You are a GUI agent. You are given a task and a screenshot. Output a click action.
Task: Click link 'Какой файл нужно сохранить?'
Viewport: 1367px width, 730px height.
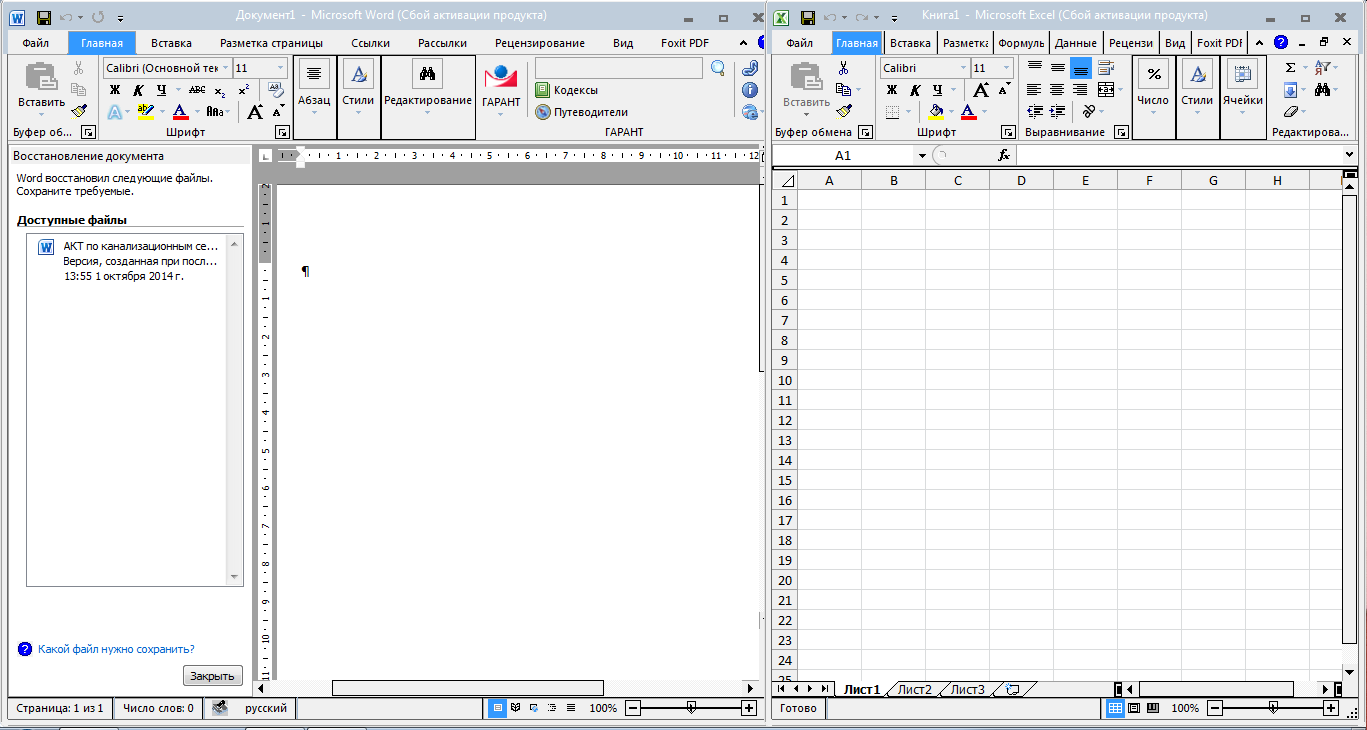[x=116, y=649]
